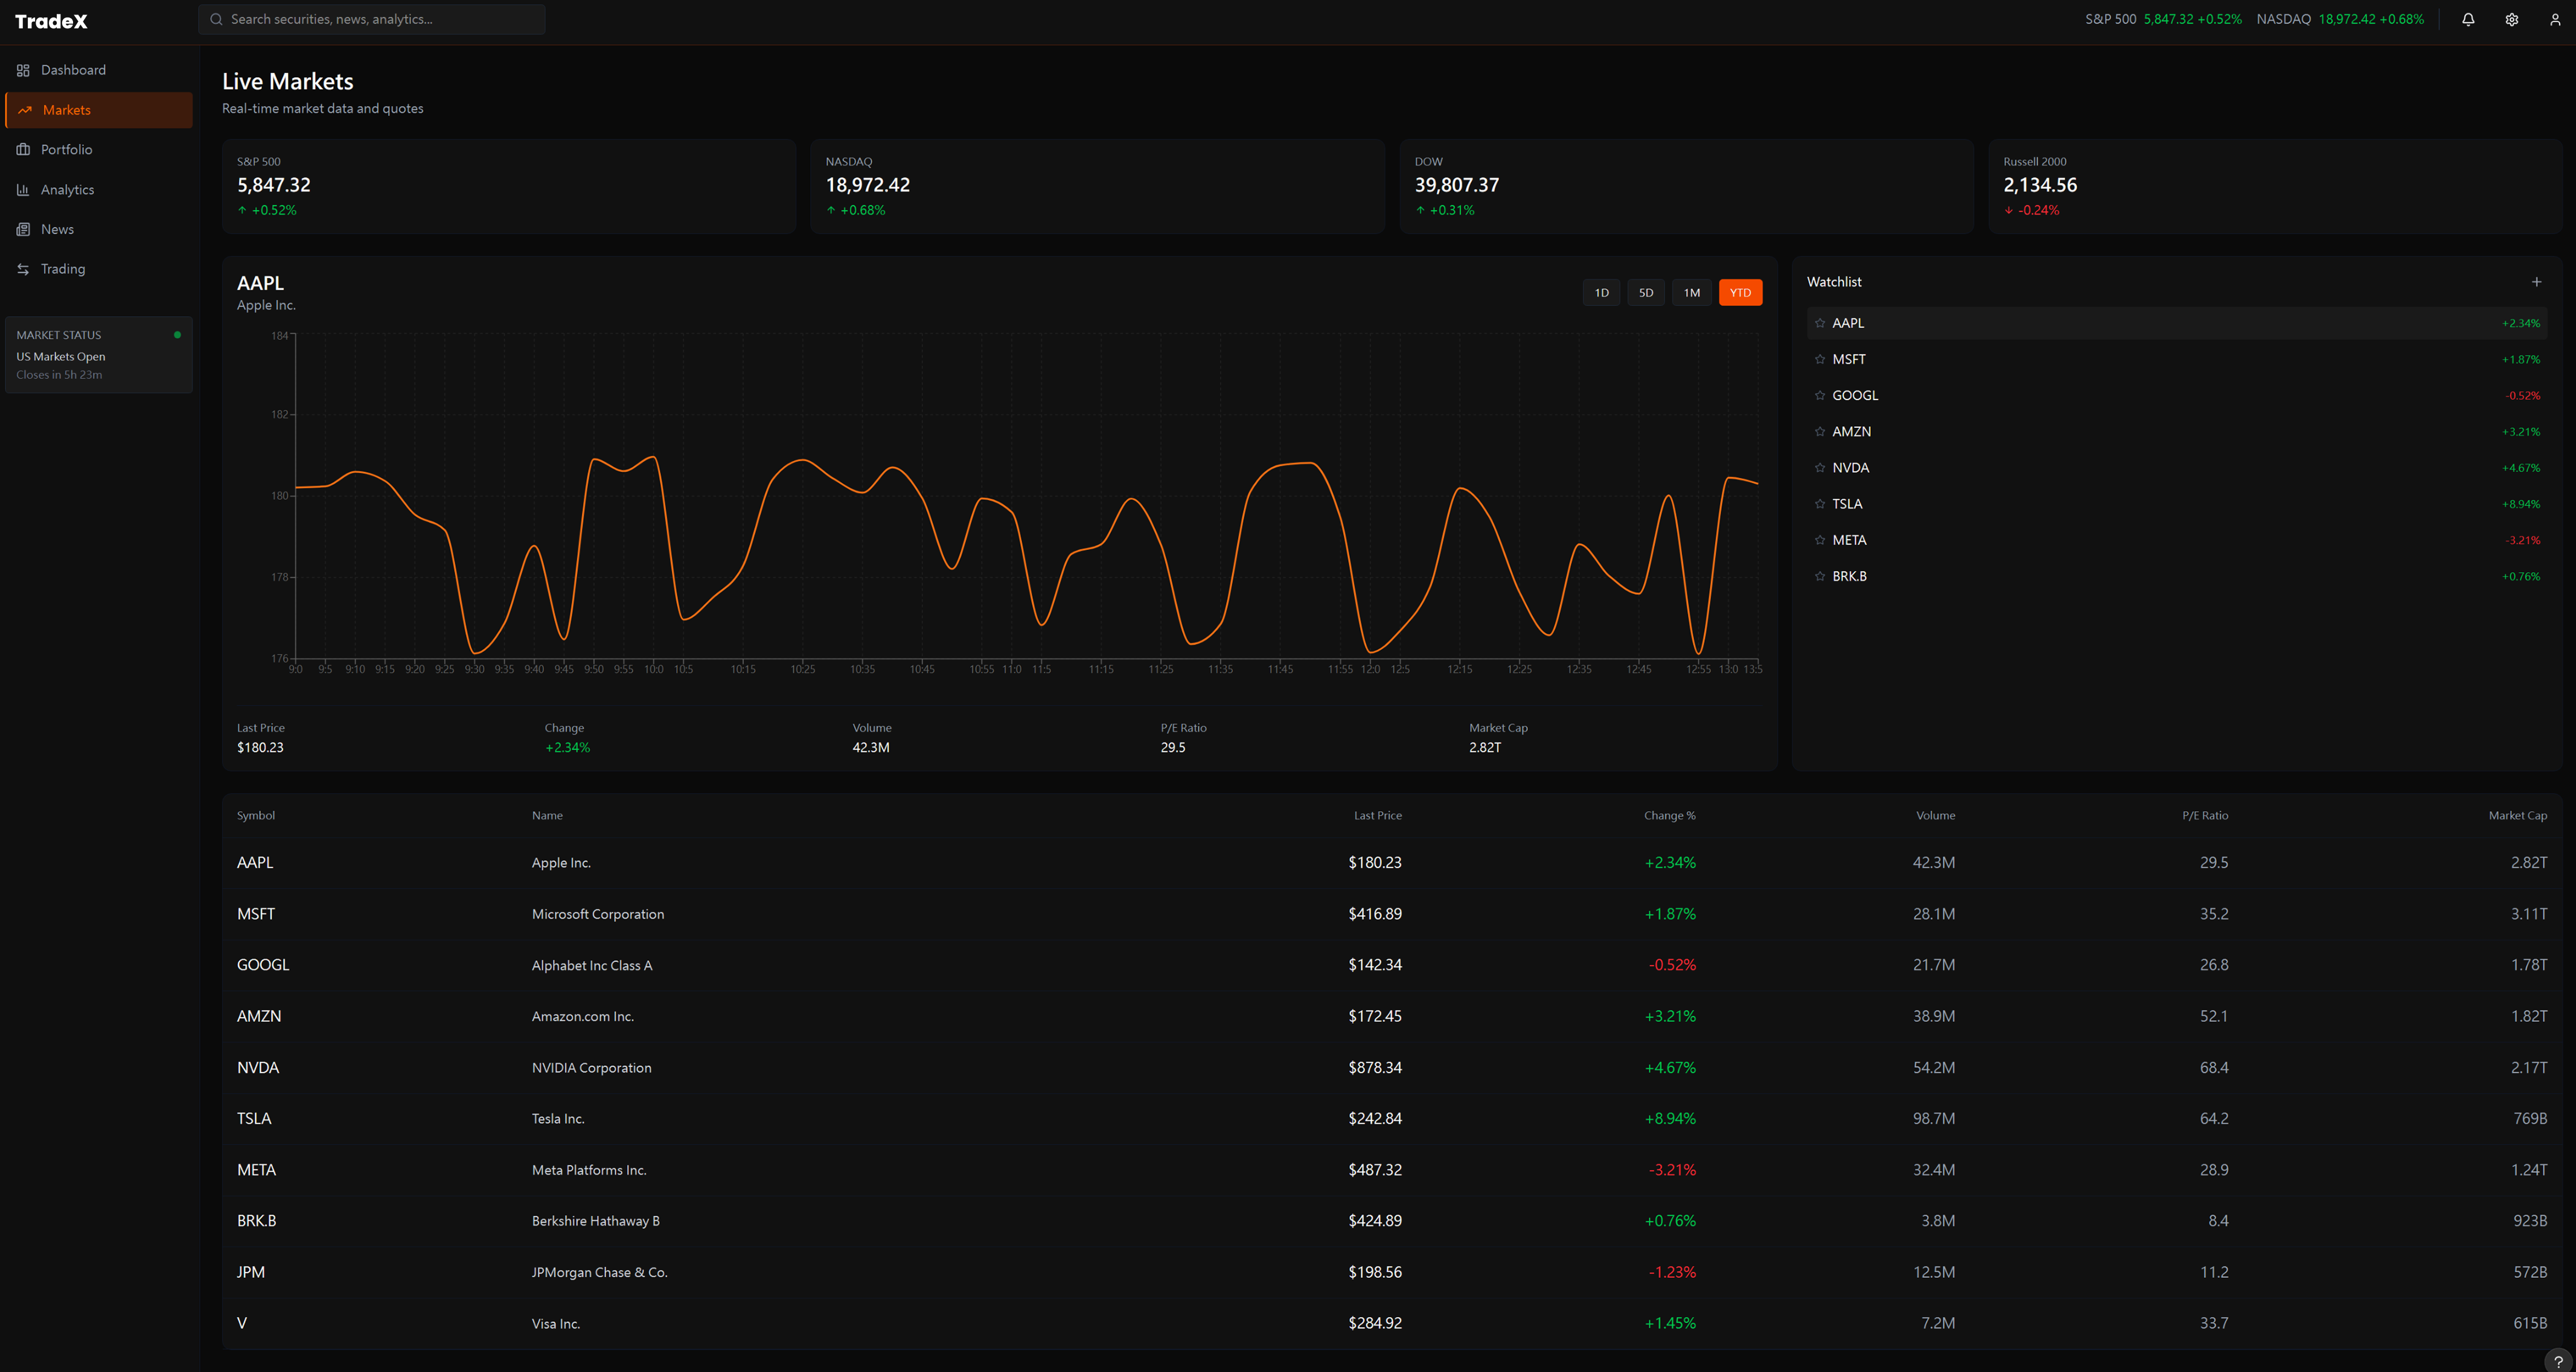Select the YTD timeframe button
2576x1372 pixels.
(x=1740, y=292)
